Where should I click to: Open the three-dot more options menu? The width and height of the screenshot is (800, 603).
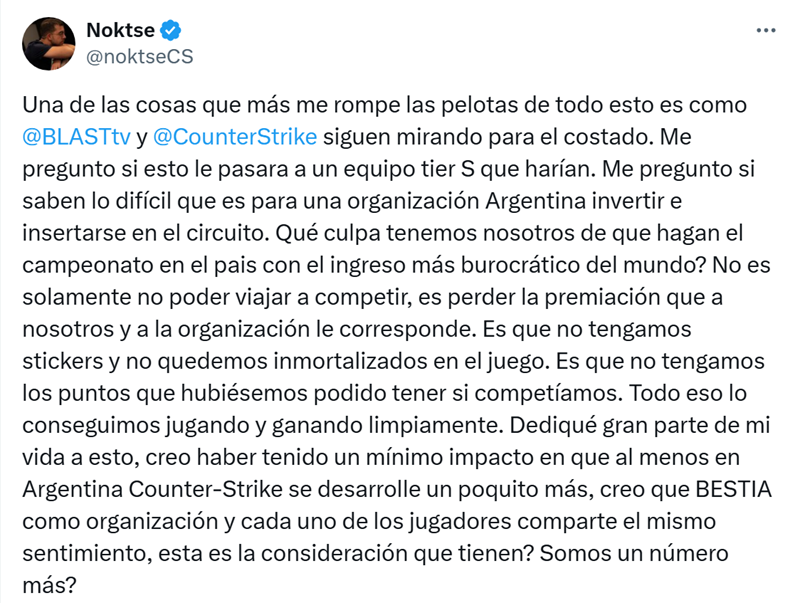[x=766, y=31]
